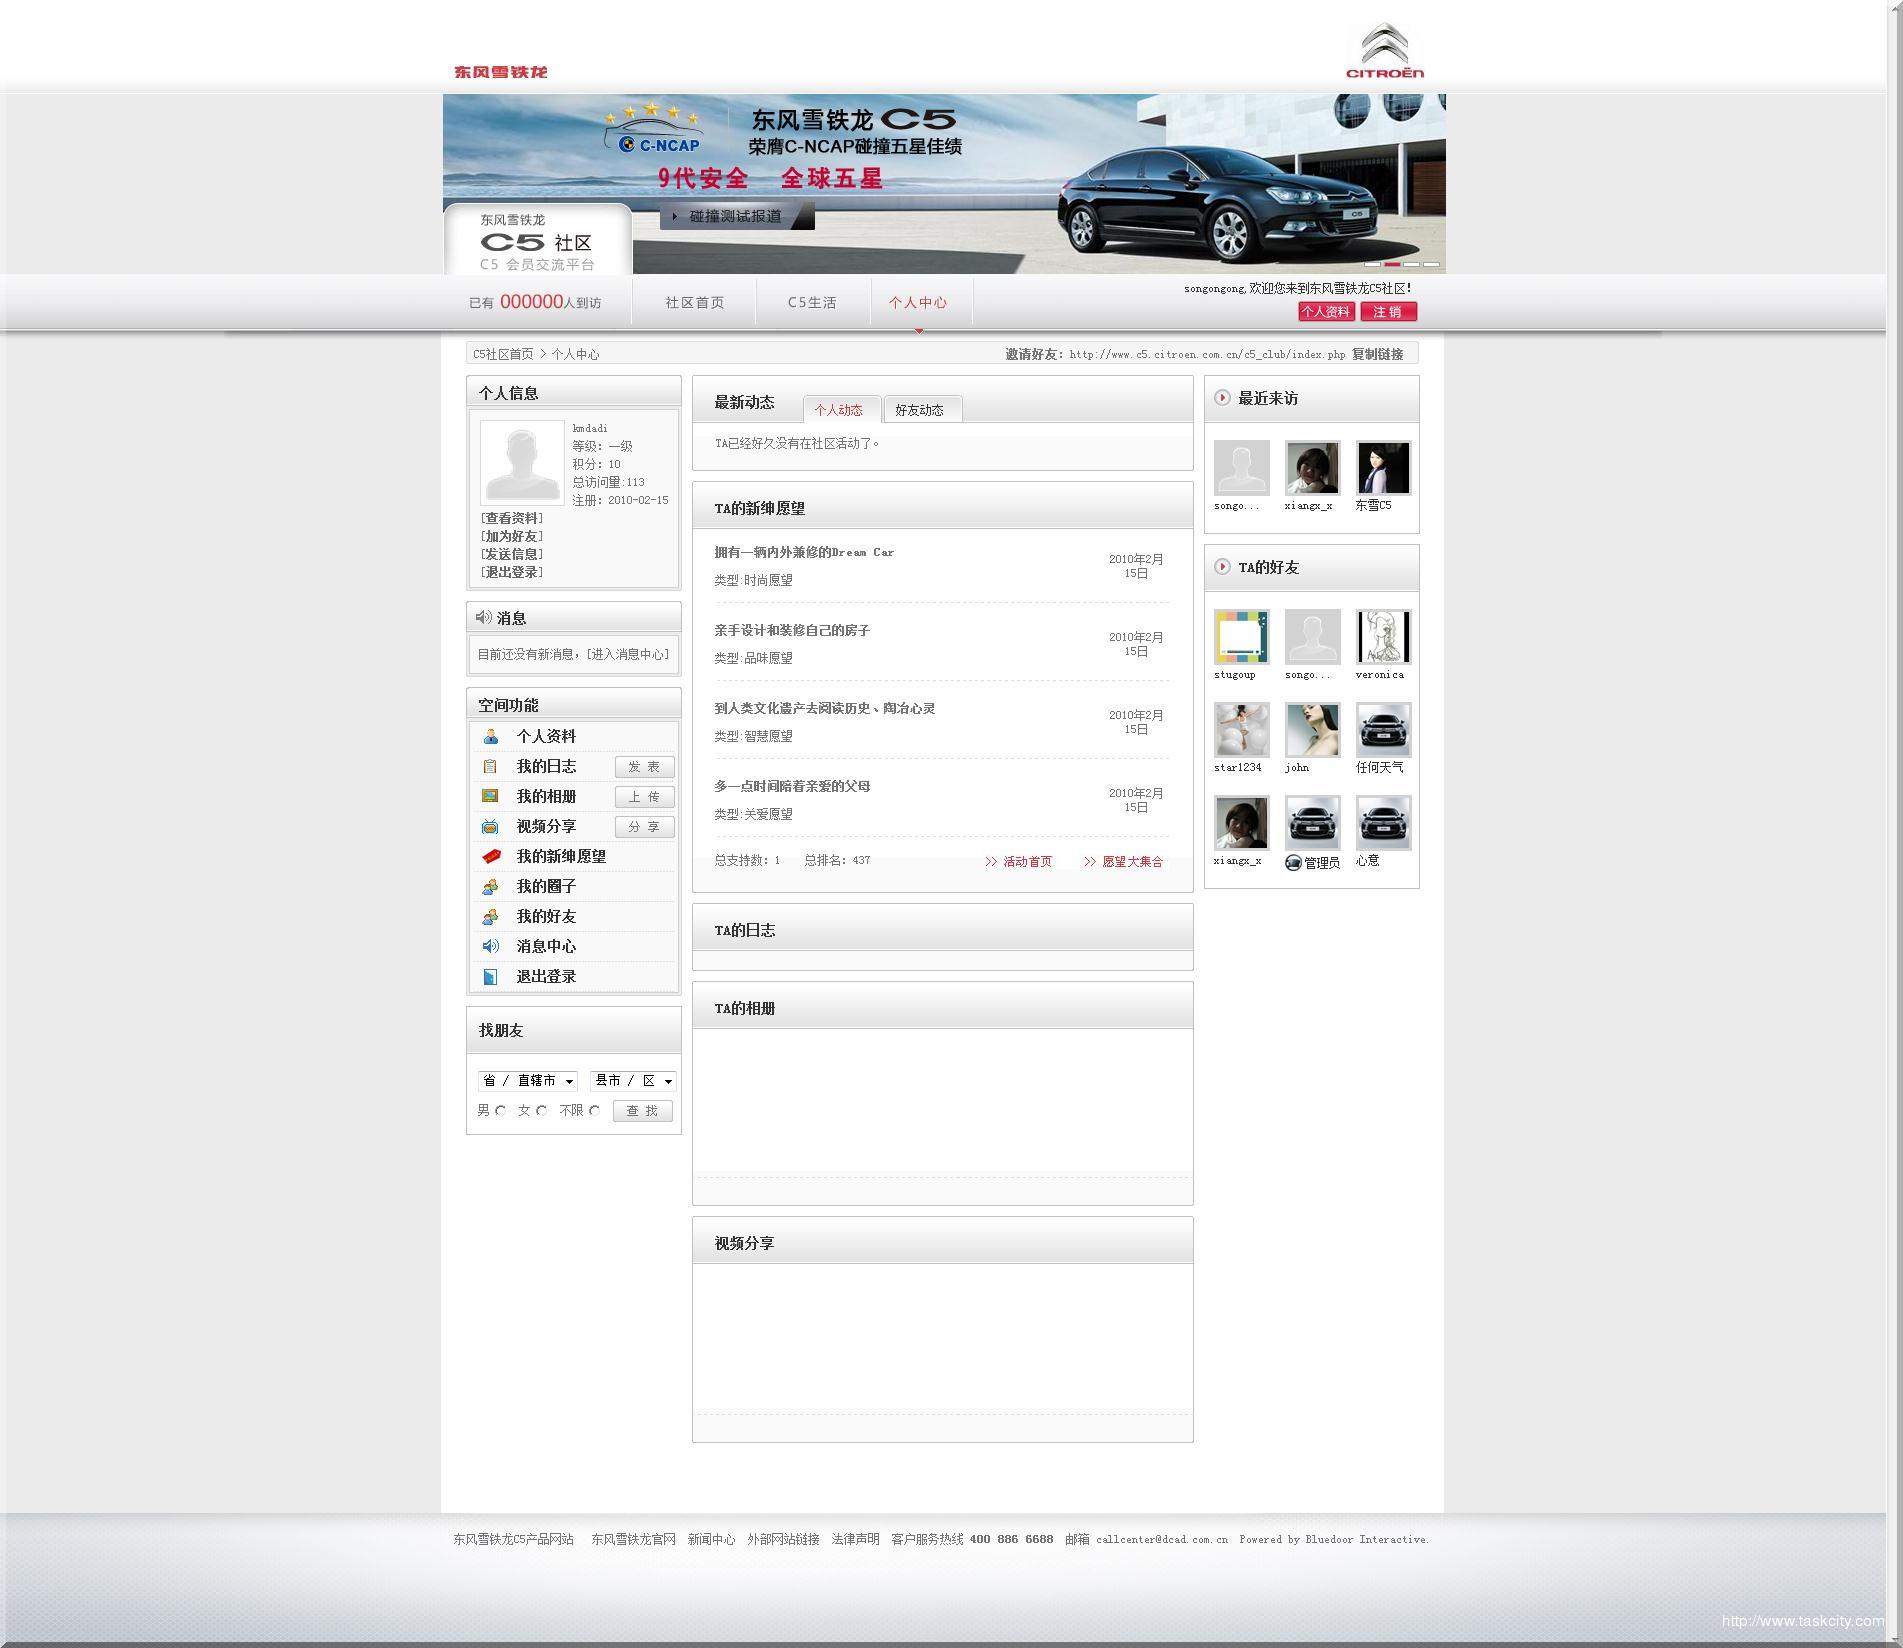The image size is (1903, 1648).
Task: Open the 省/直辖市 dropdown
Action: coord(528,1081)
